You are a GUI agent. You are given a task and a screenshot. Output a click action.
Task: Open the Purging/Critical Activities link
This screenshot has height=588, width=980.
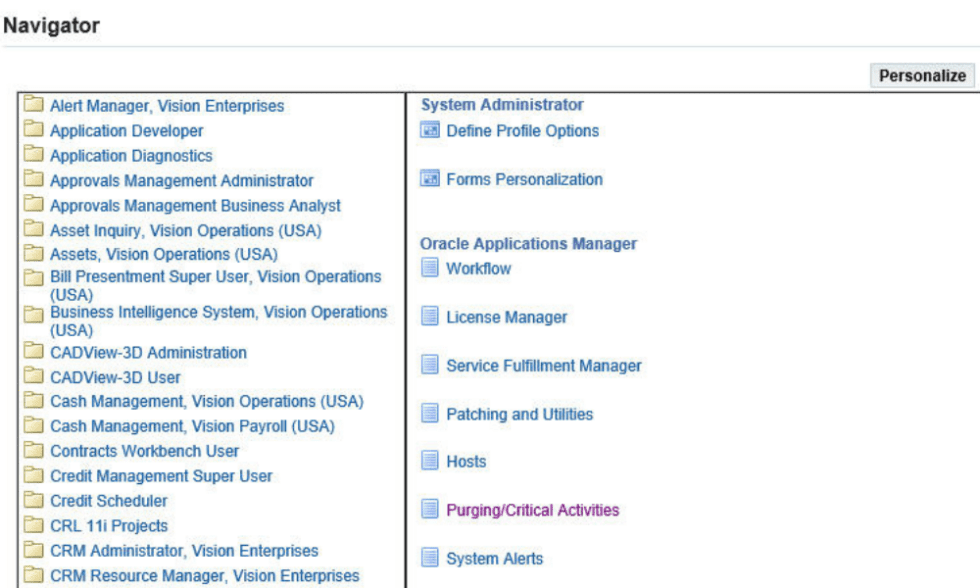(x=532, y=510)
